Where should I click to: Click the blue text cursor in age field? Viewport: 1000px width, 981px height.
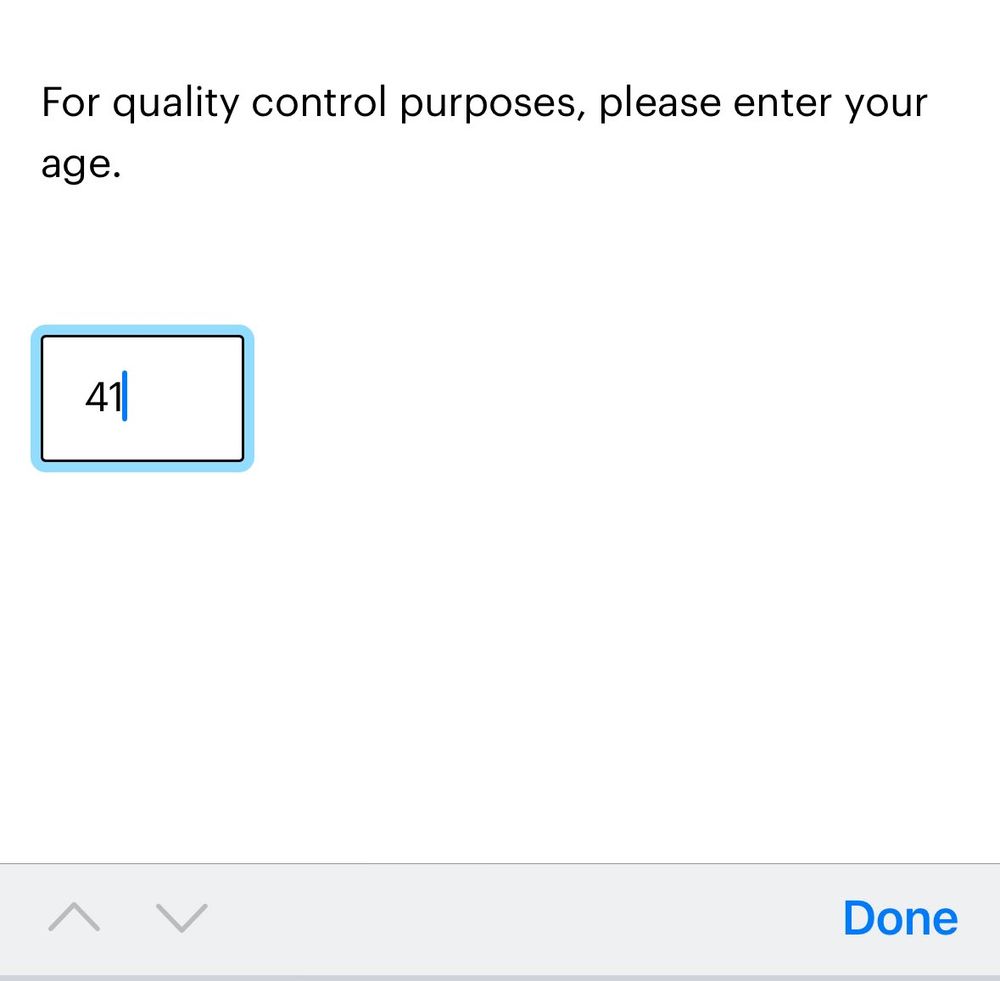[x=124, y=396]
